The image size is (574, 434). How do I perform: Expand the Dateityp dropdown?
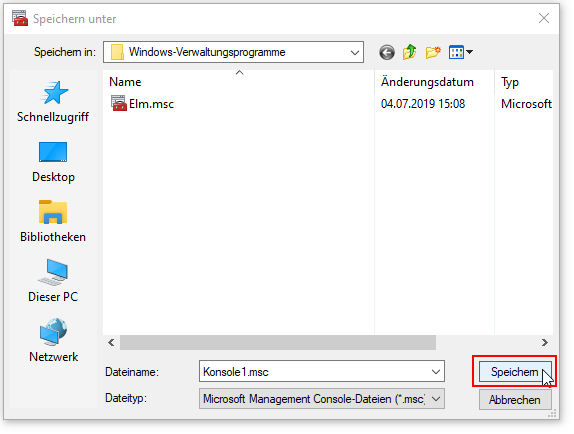(322, 399)
